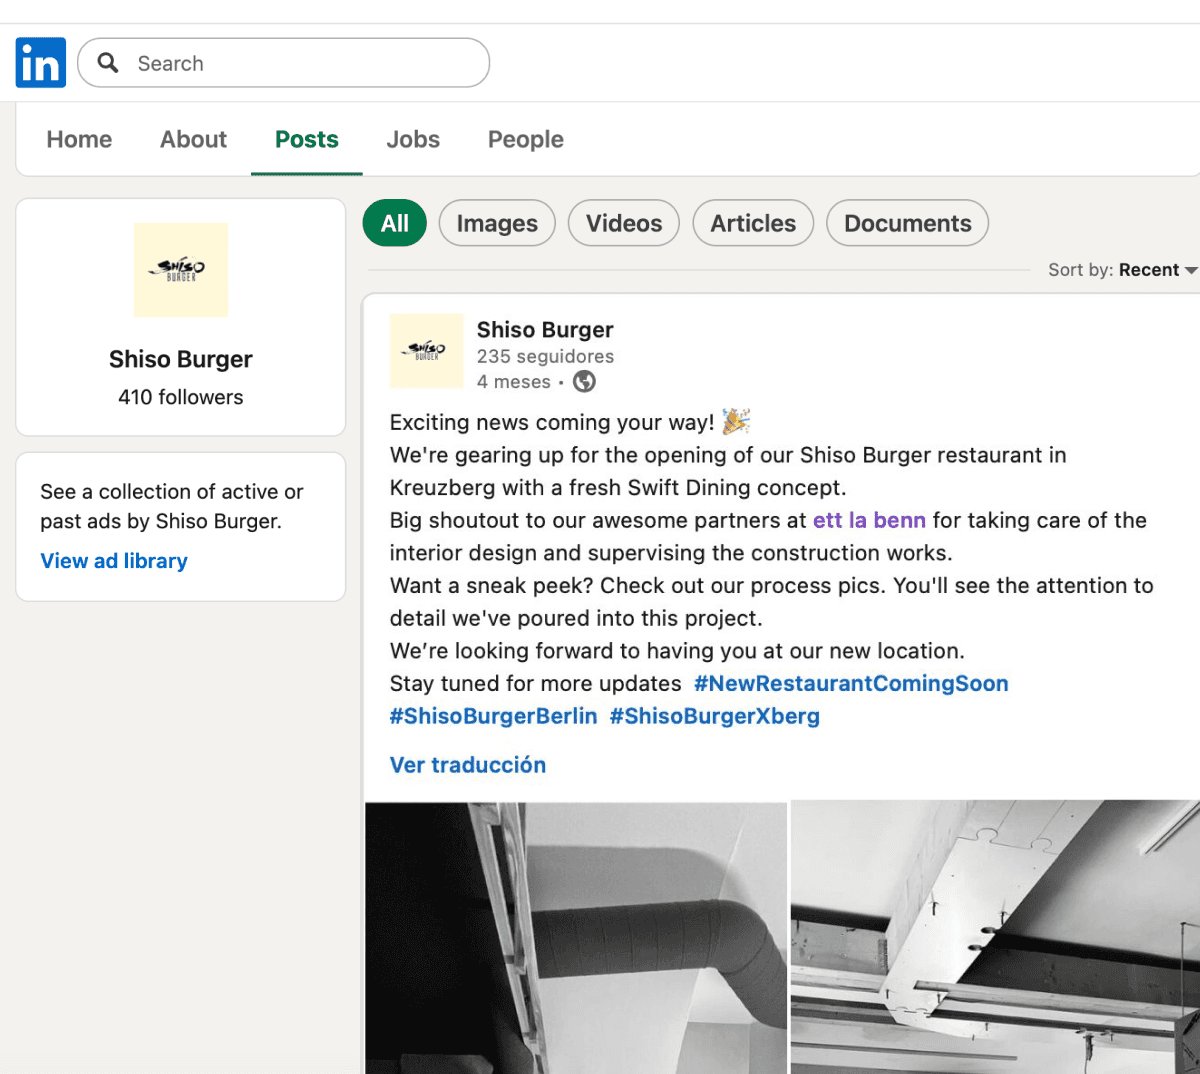
Task: Click the globe visibility icon in post
Action: [584, 381]
